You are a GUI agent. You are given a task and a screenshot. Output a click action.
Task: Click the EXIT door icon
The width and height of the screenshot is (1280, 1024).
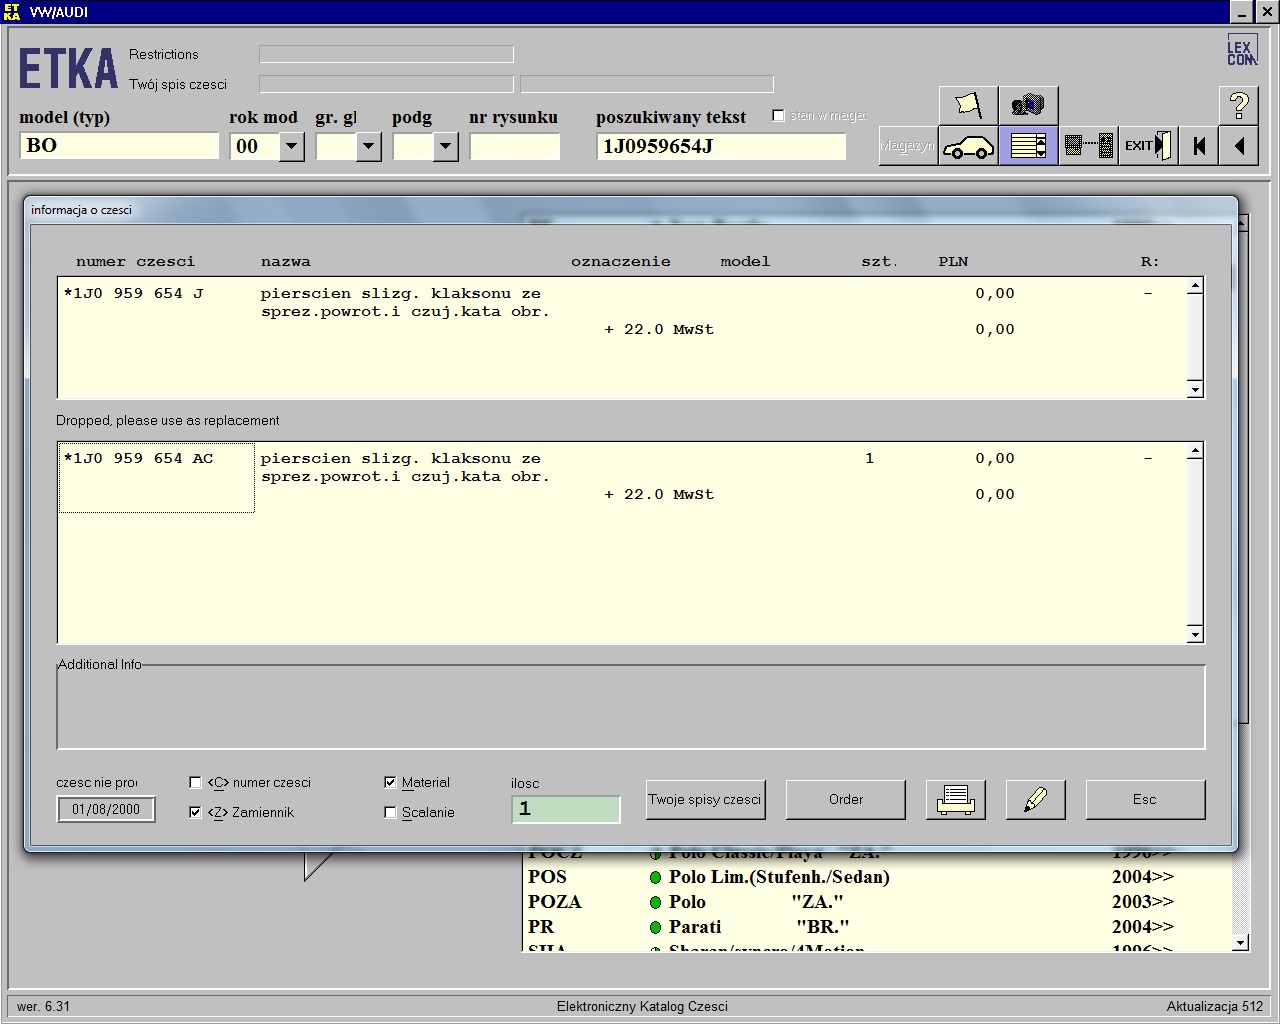[x=1147, y=146]
